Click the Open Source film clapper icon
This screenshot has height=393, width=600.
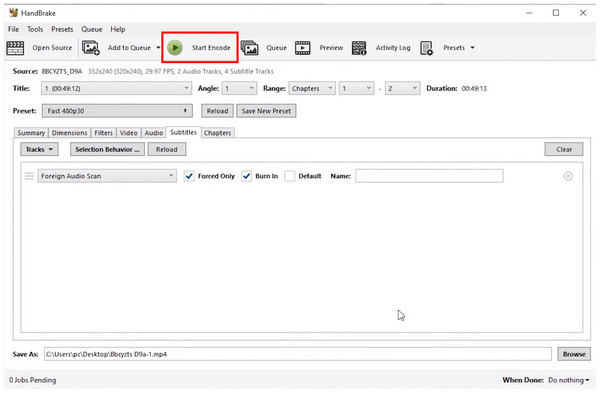[x=15, y=48]
